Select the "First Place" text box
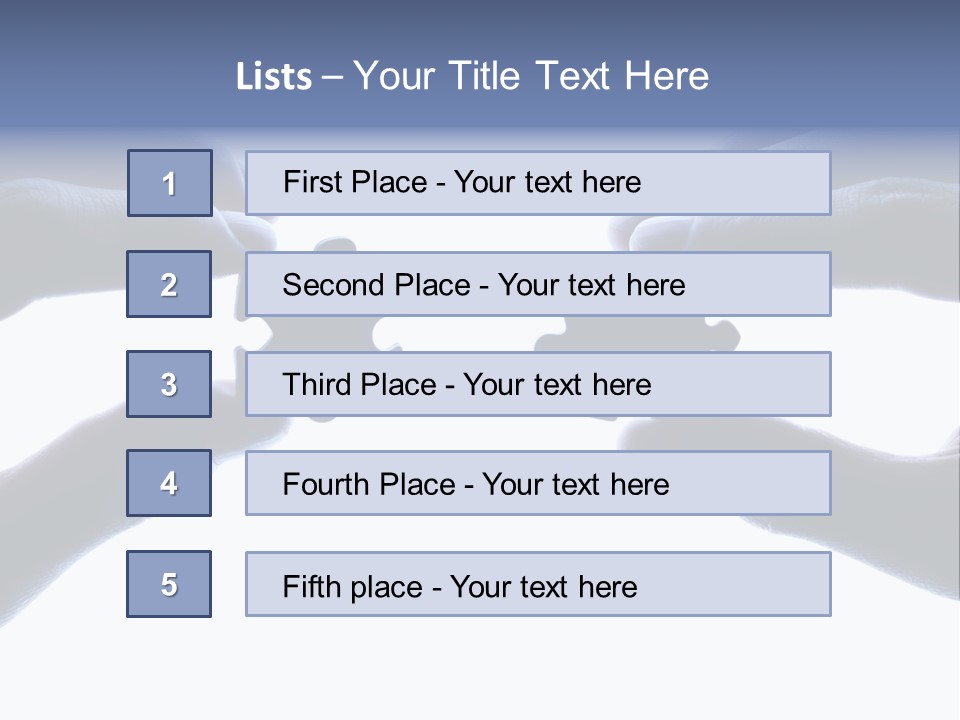 538,183
